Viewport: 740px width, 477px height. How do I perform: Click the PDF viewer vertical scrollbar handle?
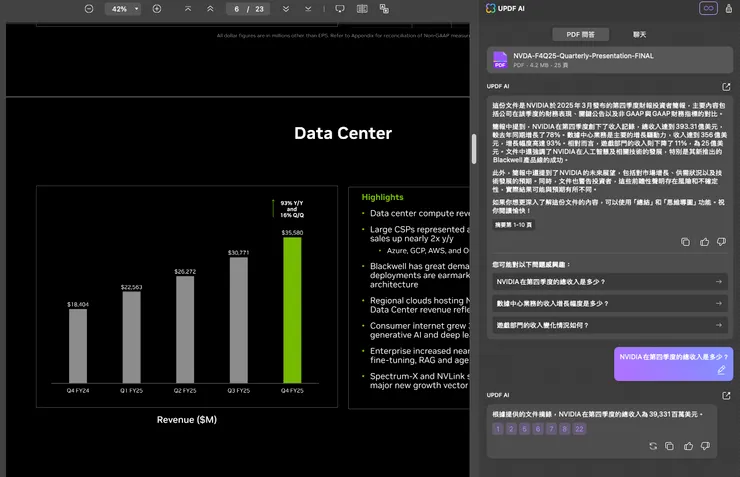474,149
